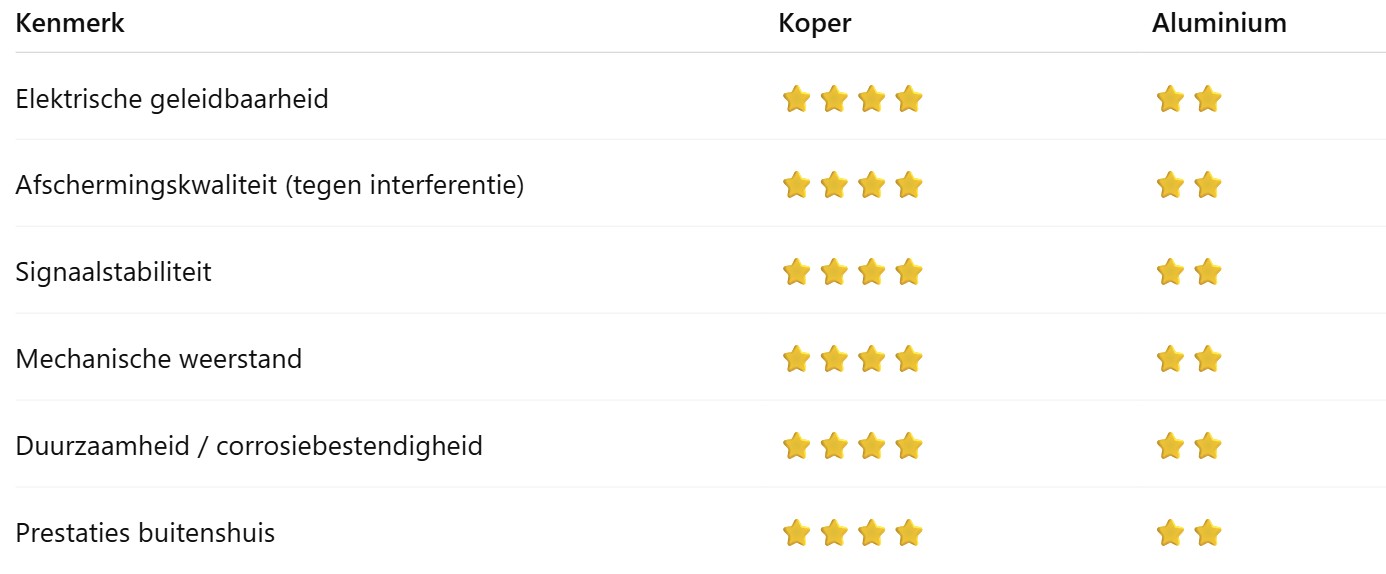Click the Aluminium stars for Signaalstabiliteit
The width and height of the screenshot is (1386, 574).
(x=1189, y=272)
